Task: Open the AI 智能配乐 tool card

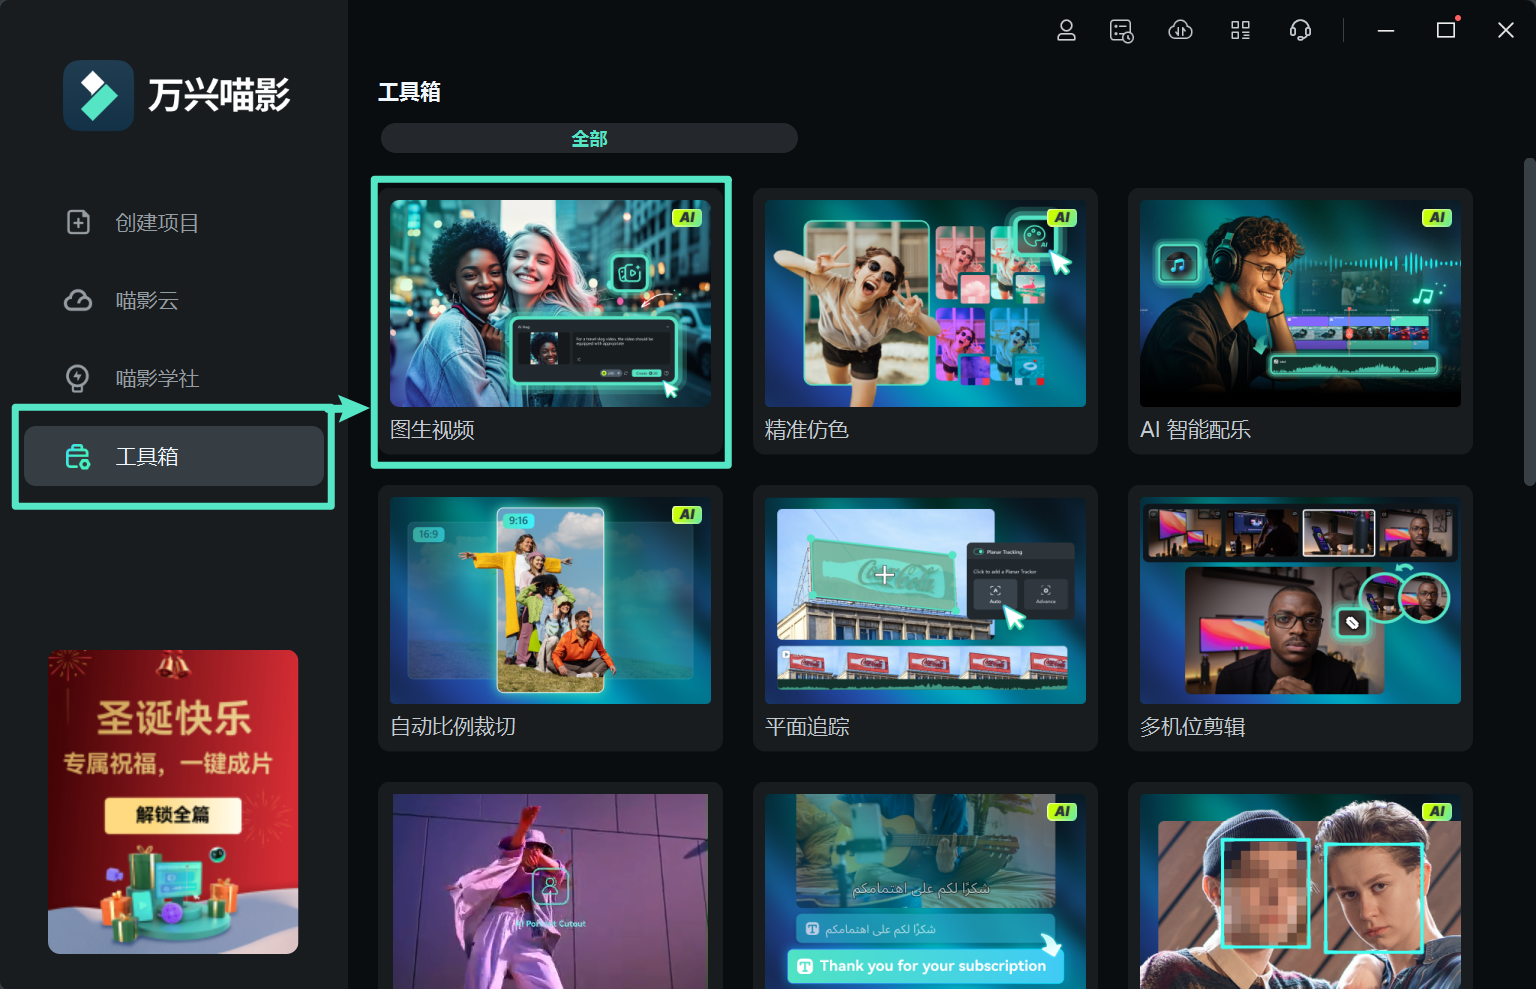Action: (1300, 321)
